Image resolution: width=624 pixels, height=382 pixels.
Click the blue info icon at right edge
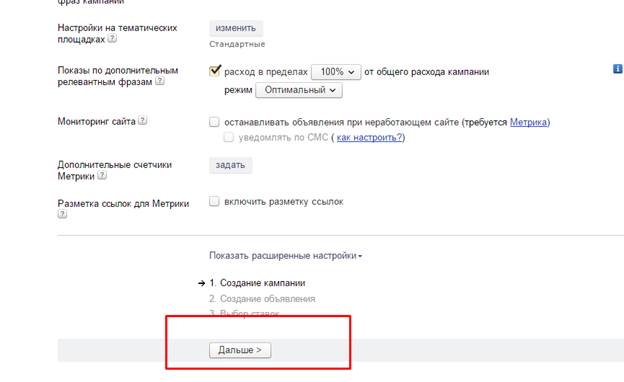point(618,69)
